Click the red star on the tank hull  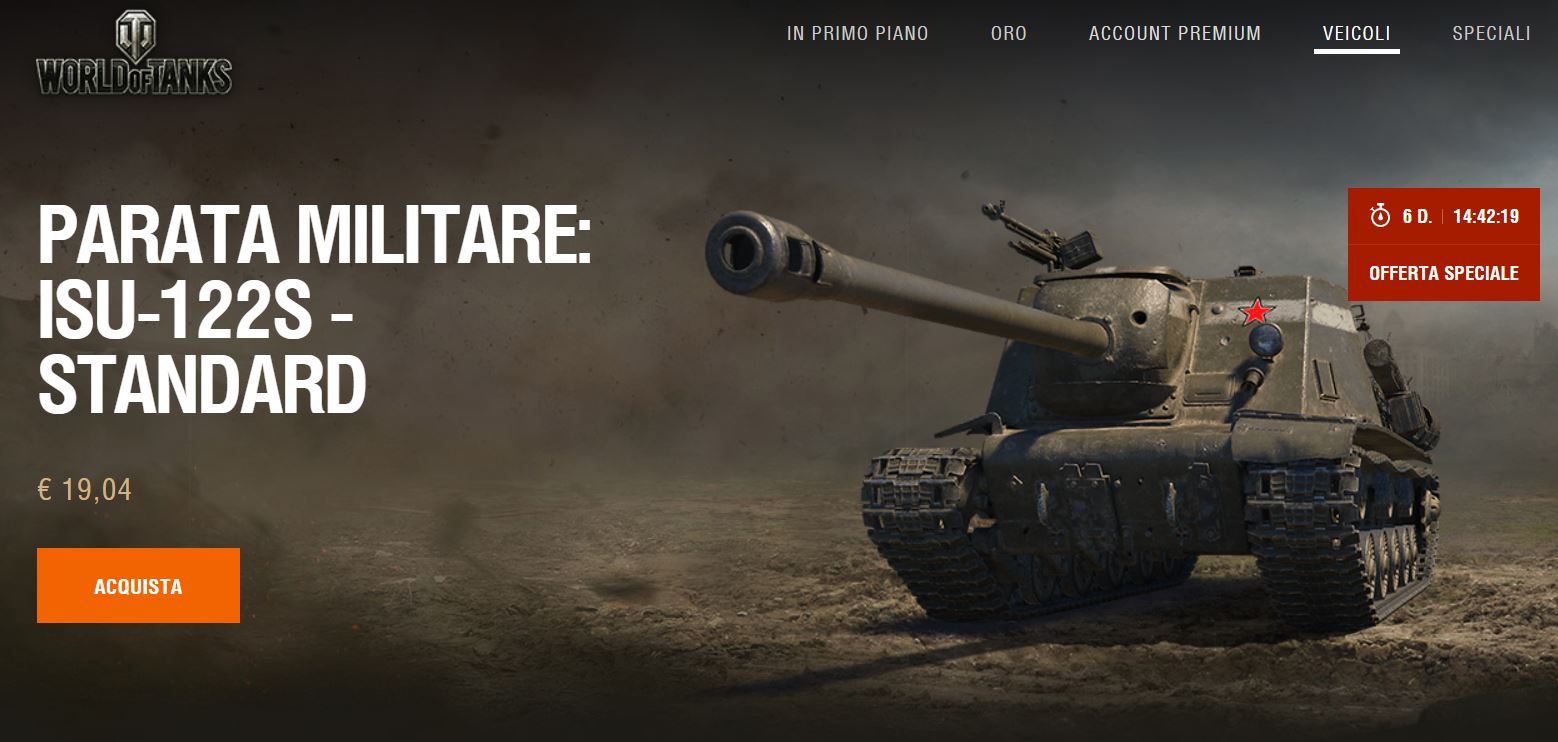[x=1256, y=312]
